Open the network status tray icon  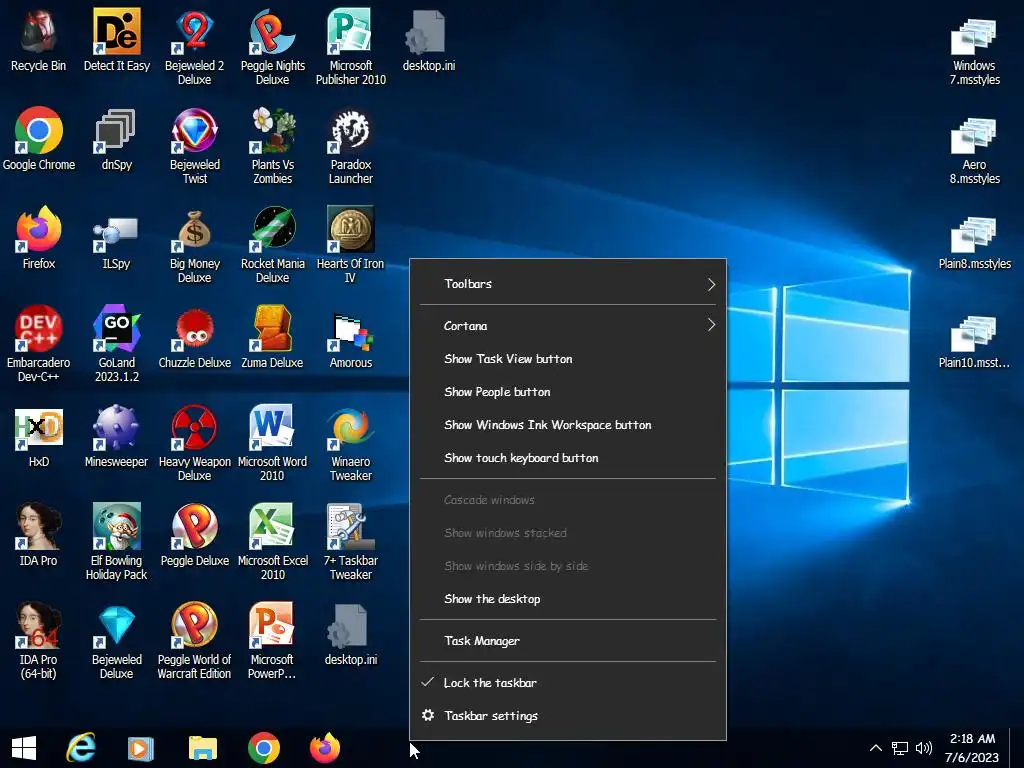coord(900,748)
